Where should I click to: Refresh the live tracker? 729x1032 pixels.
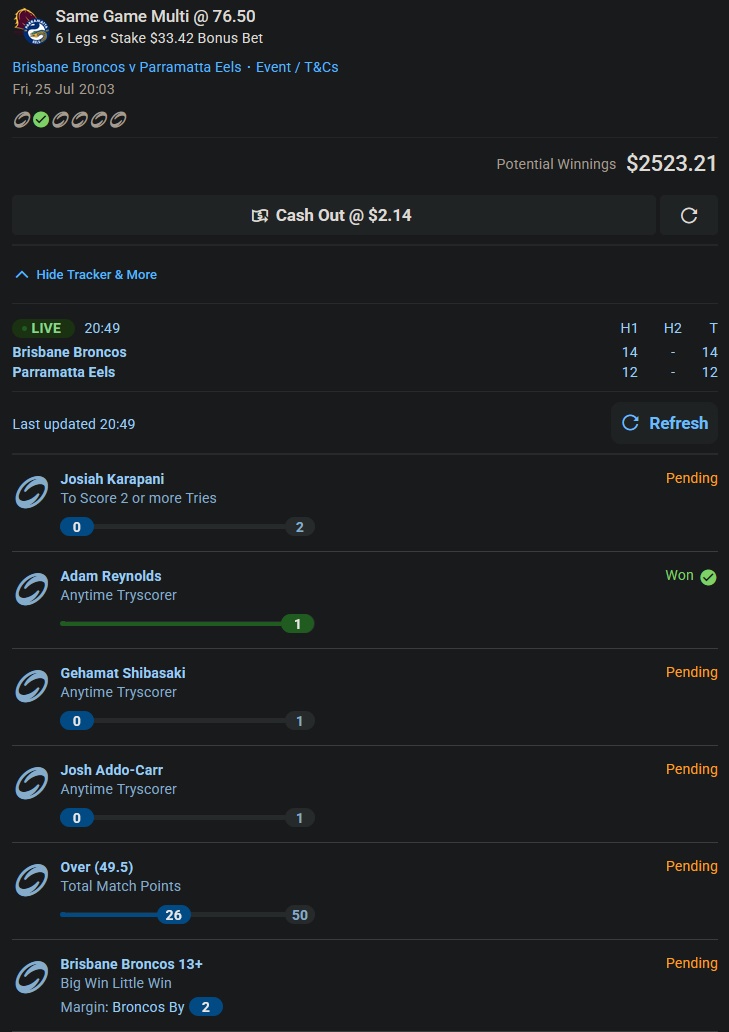coord(665,423)
